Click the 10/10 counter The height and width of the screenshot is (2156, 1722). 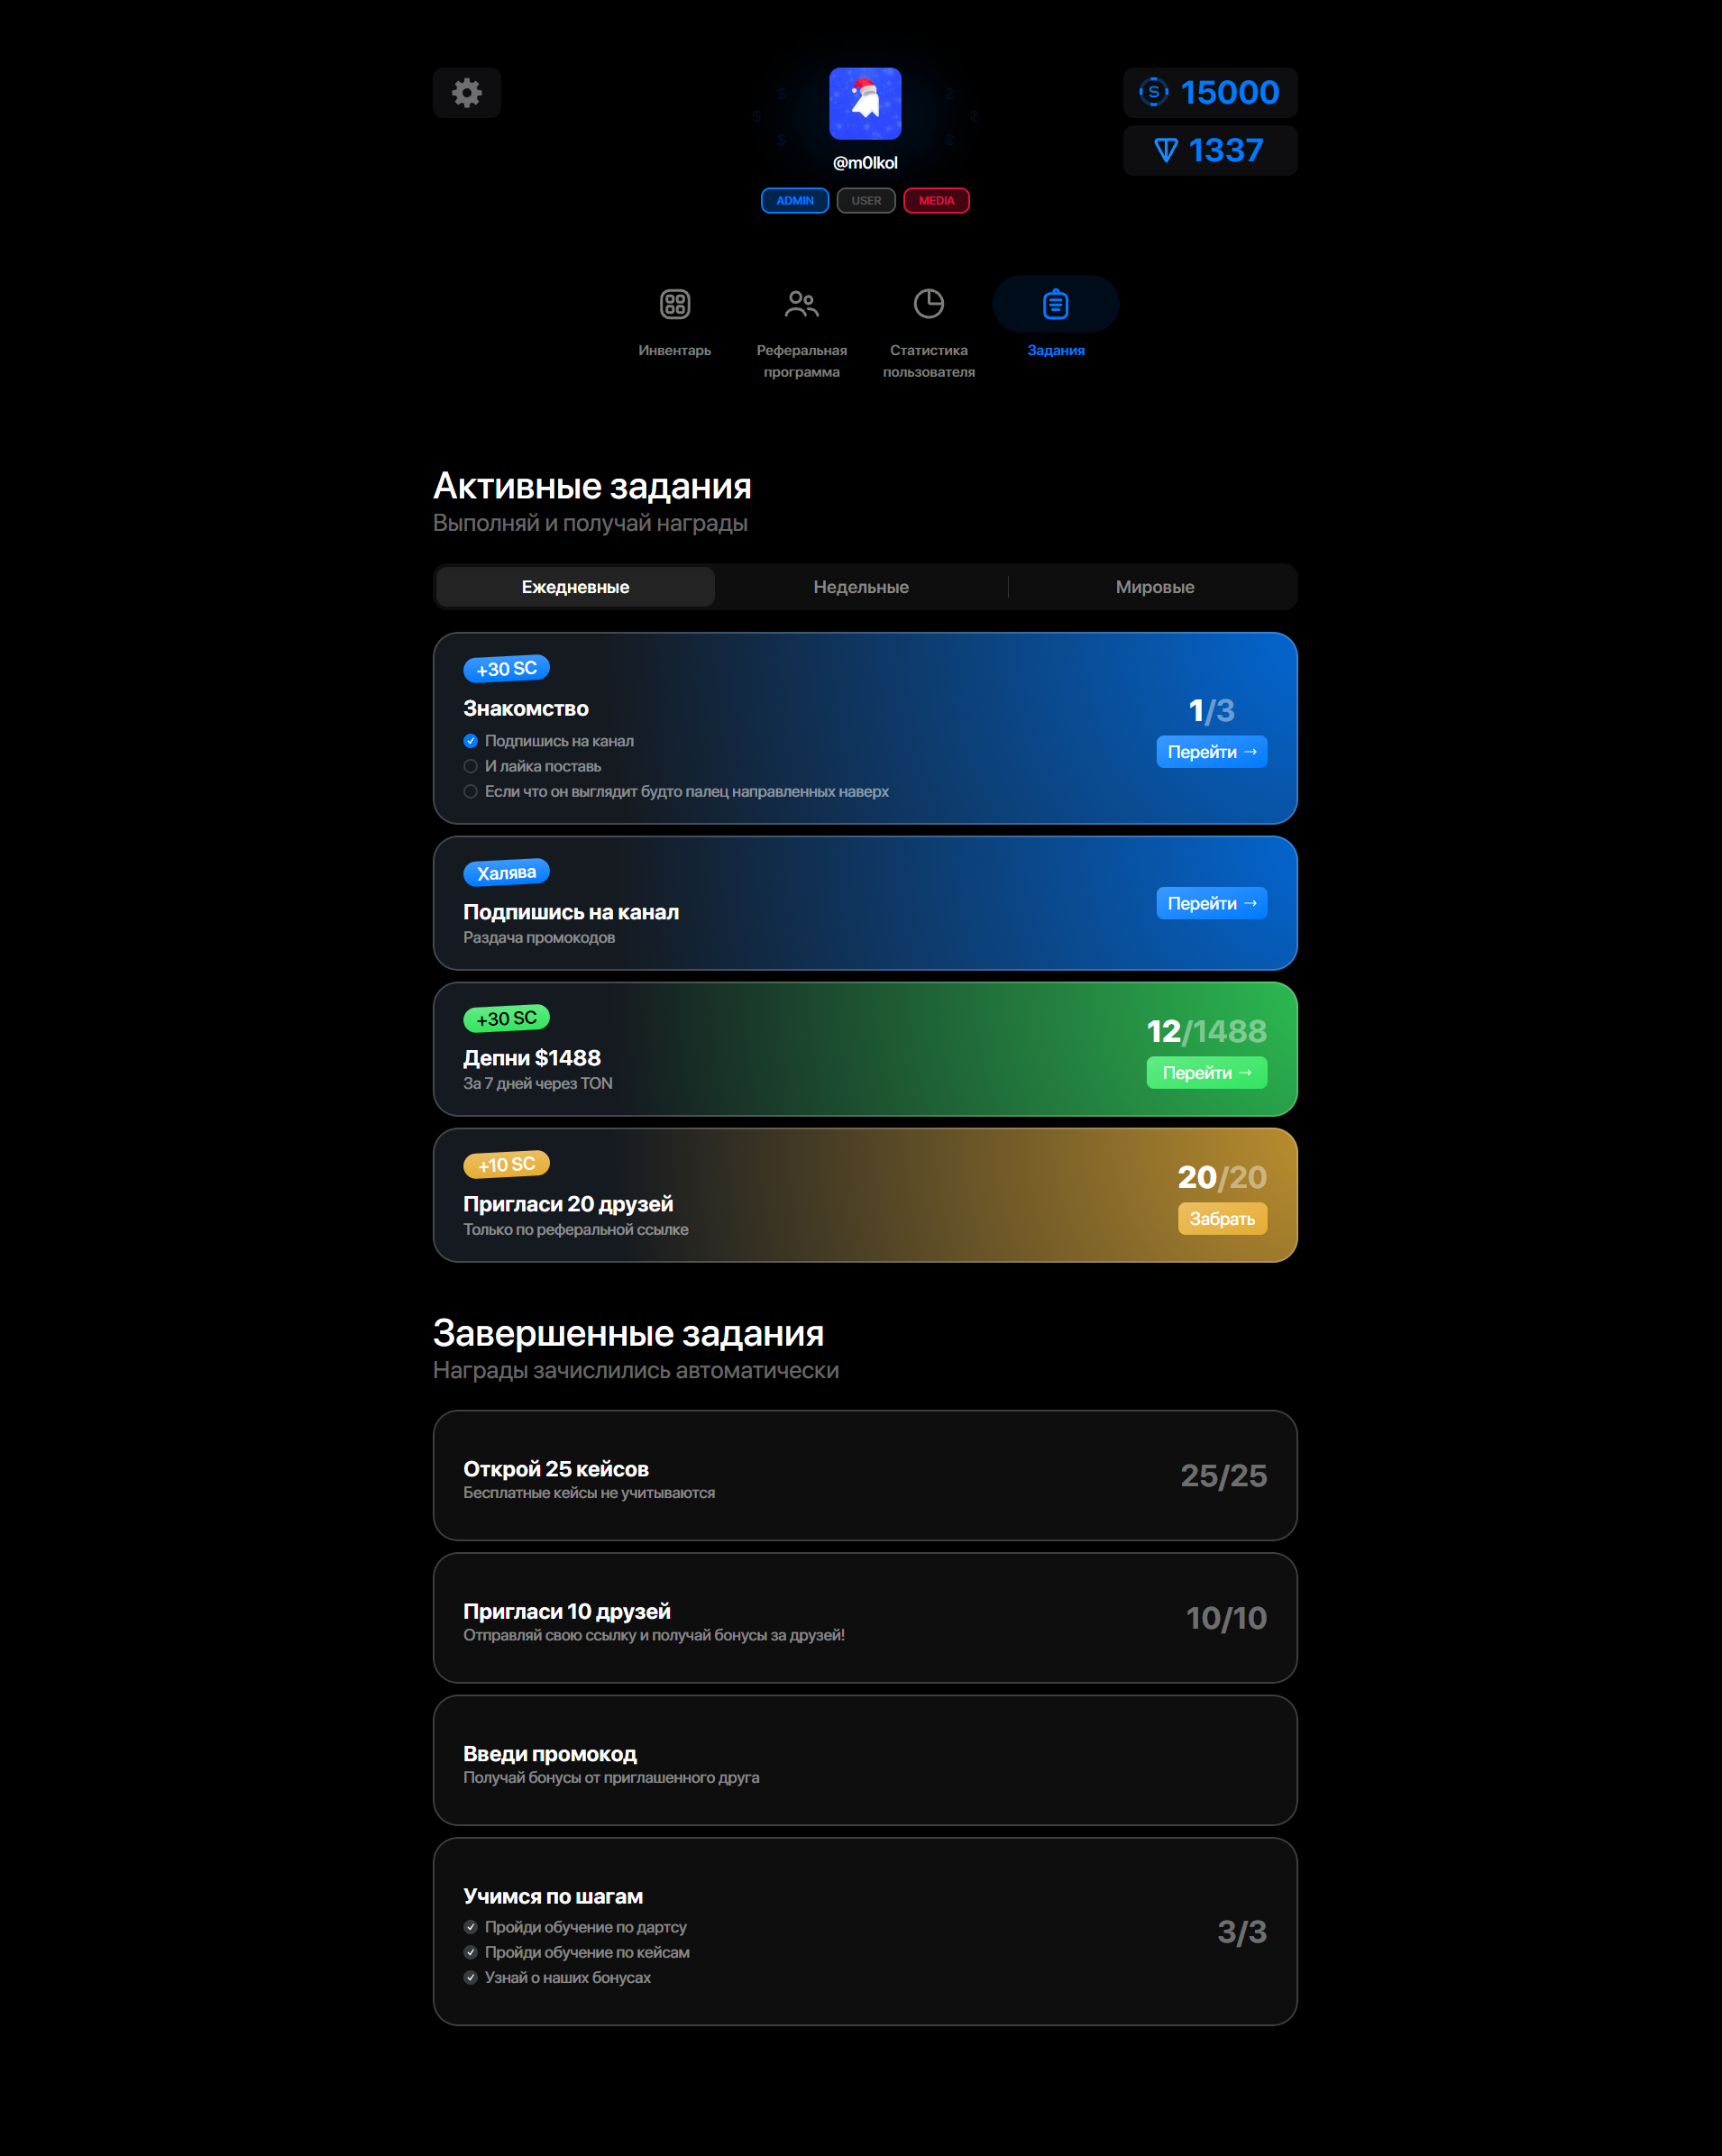pos(1227,1618)
